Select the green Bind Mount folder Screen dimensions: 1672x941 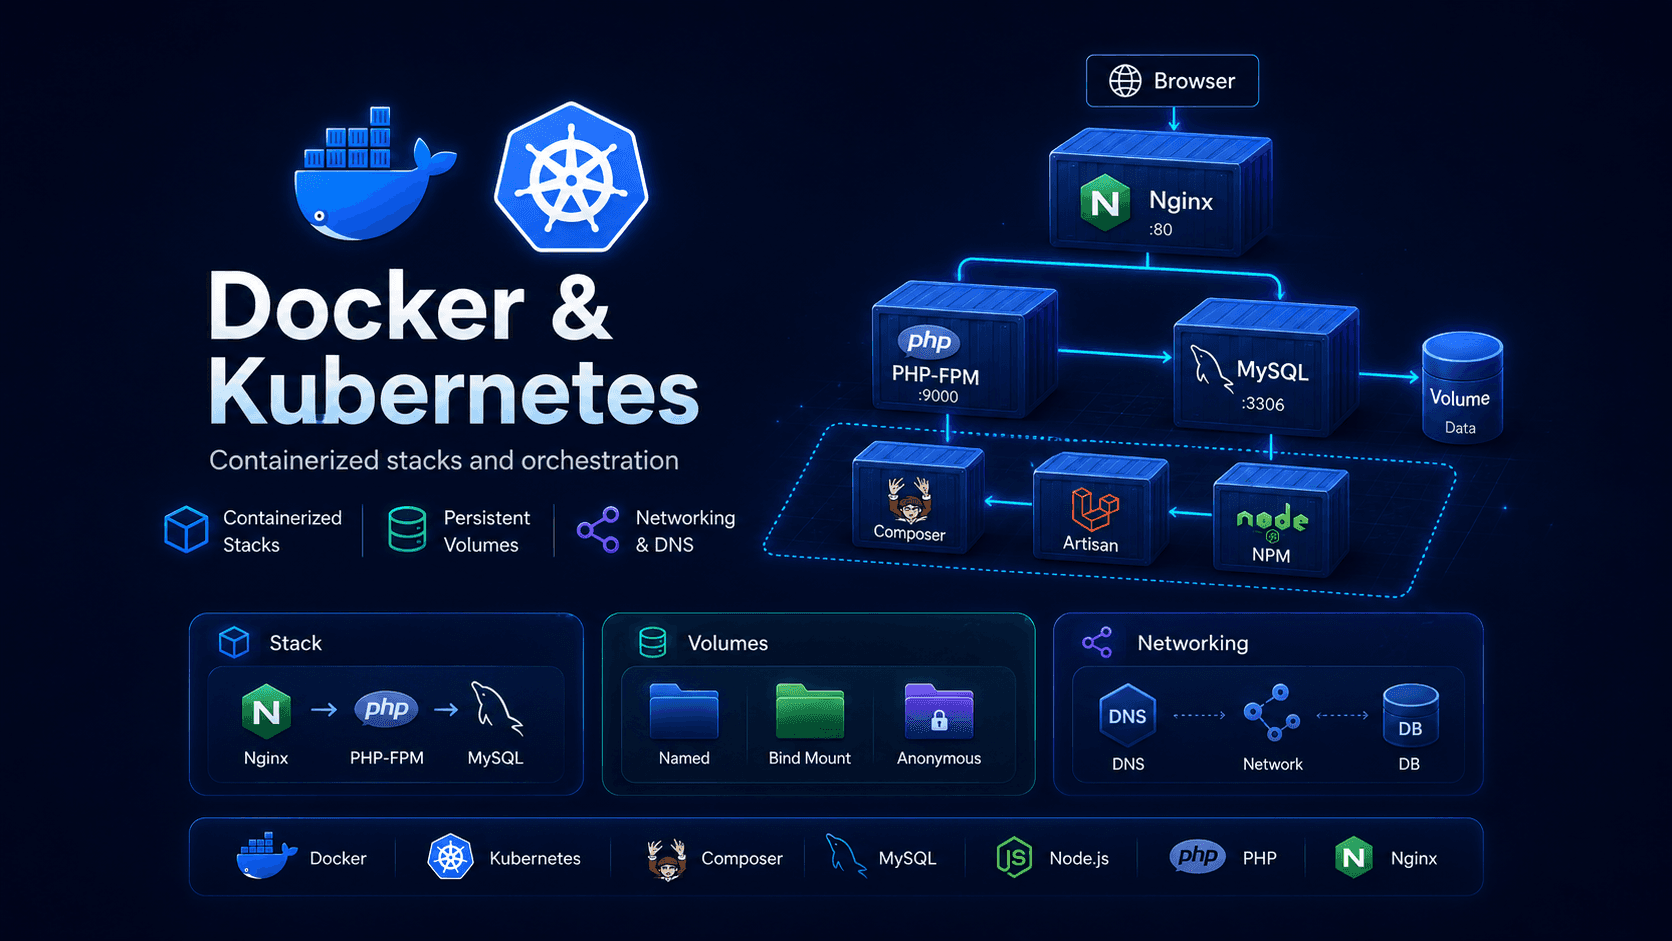coord(810,710)
